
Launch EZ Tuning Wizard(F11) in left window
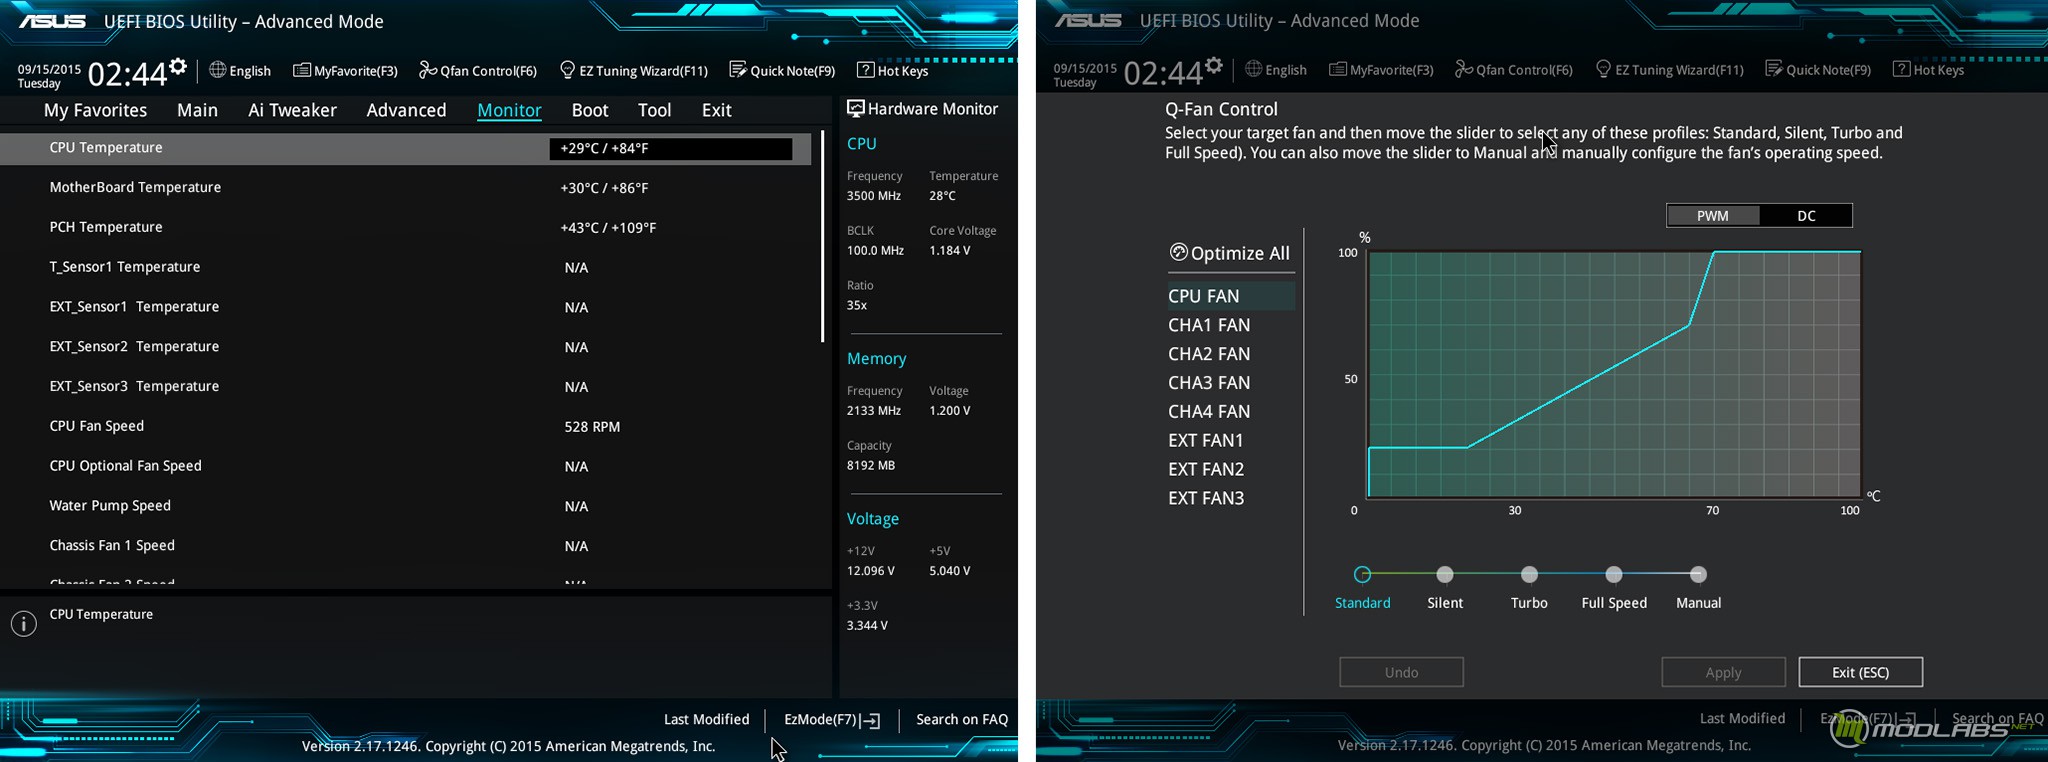click(634, 71)
